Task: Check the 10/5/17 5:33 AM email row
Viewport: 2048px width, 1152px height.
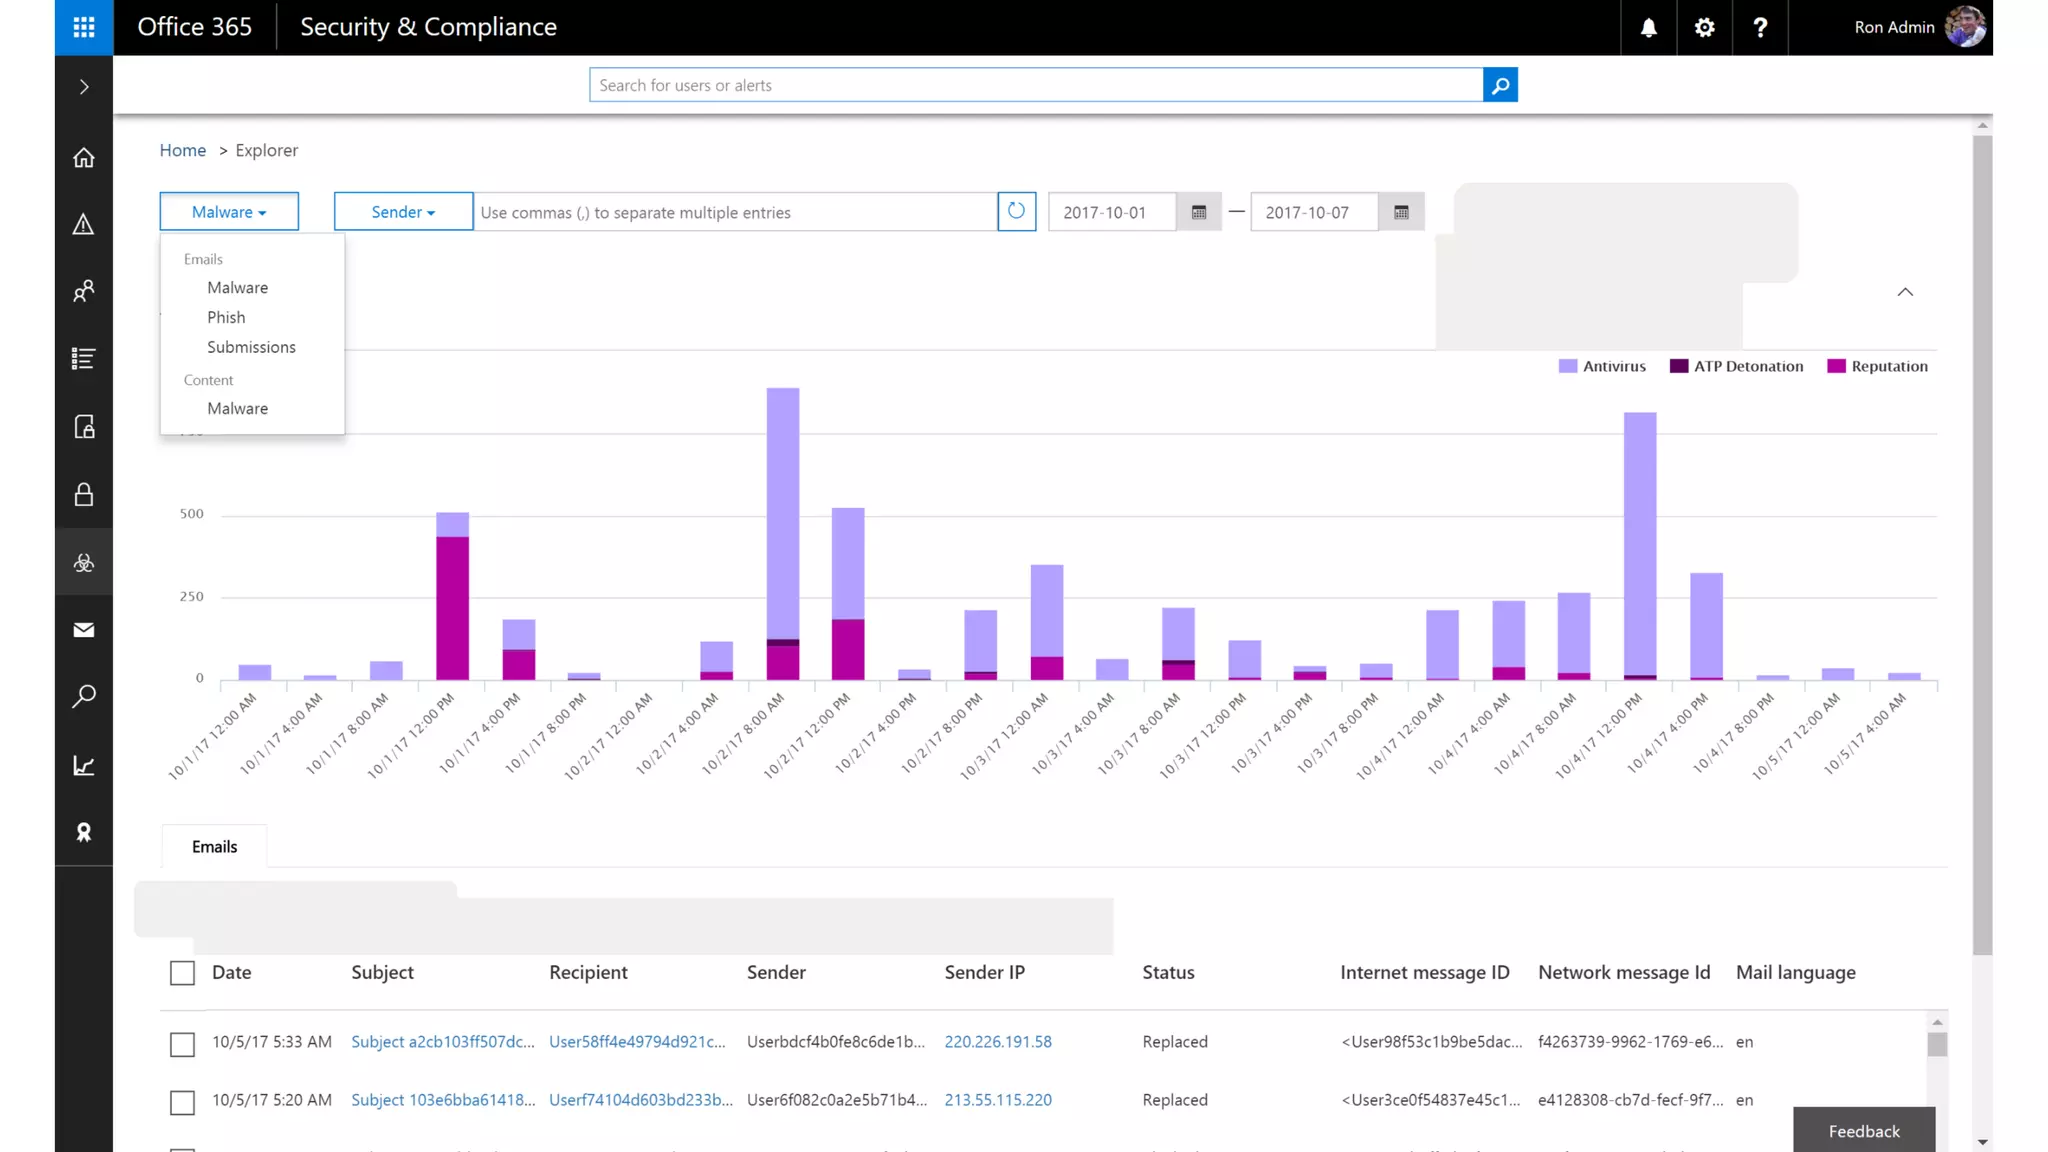Action: click(182, 1044)
